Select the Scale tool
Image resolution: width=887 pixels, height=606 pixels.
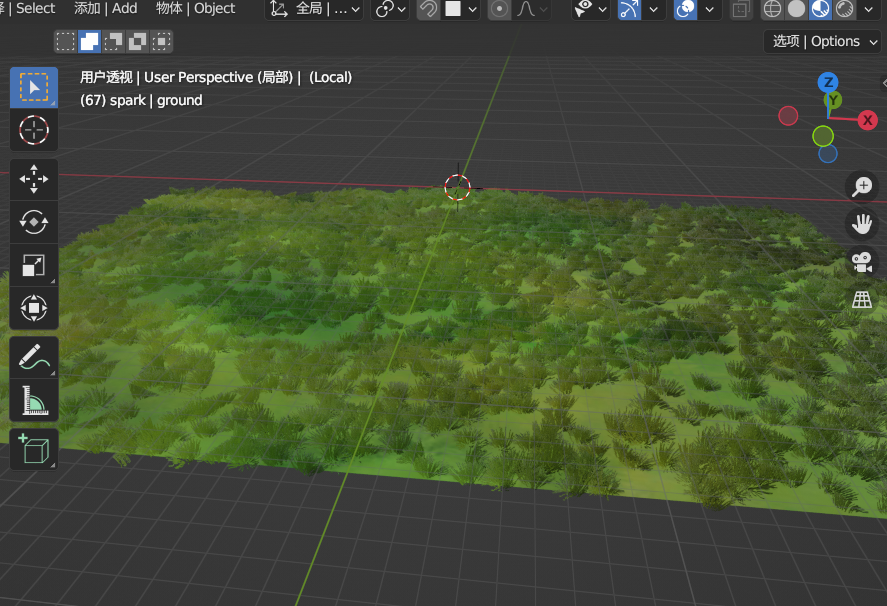34,266
